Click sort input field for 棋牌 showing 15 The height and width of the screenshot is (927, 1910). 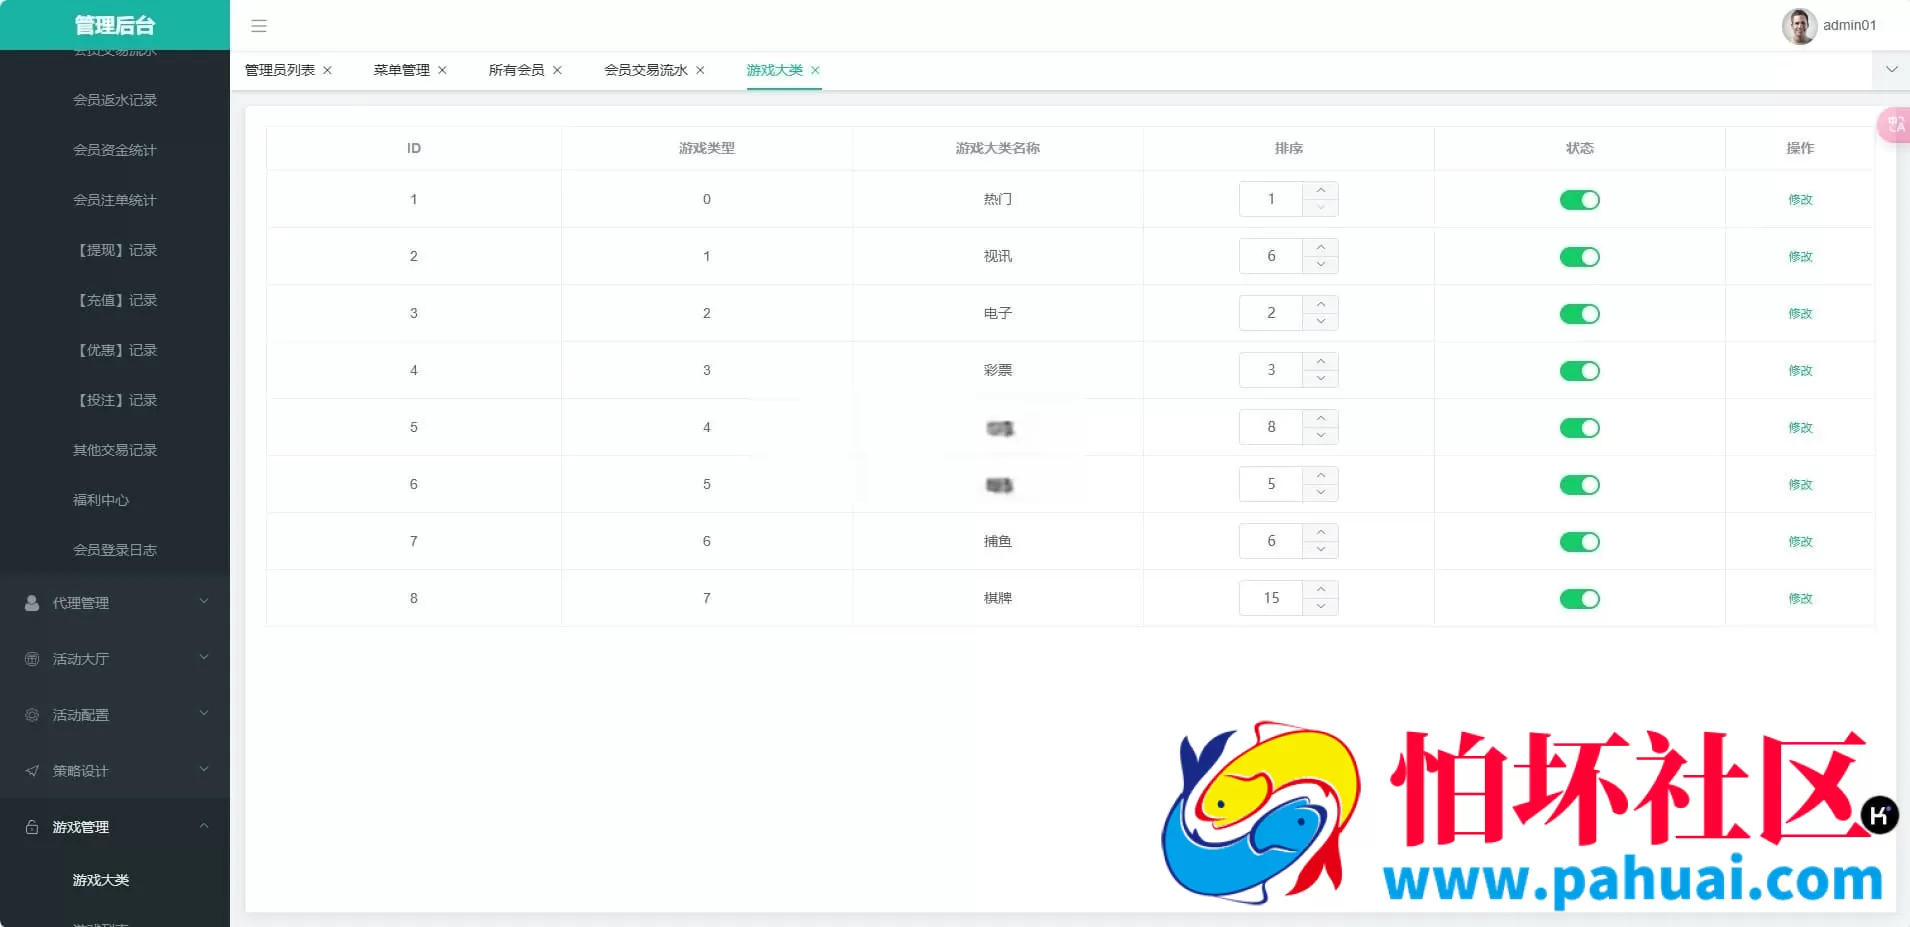(1271, 598)
